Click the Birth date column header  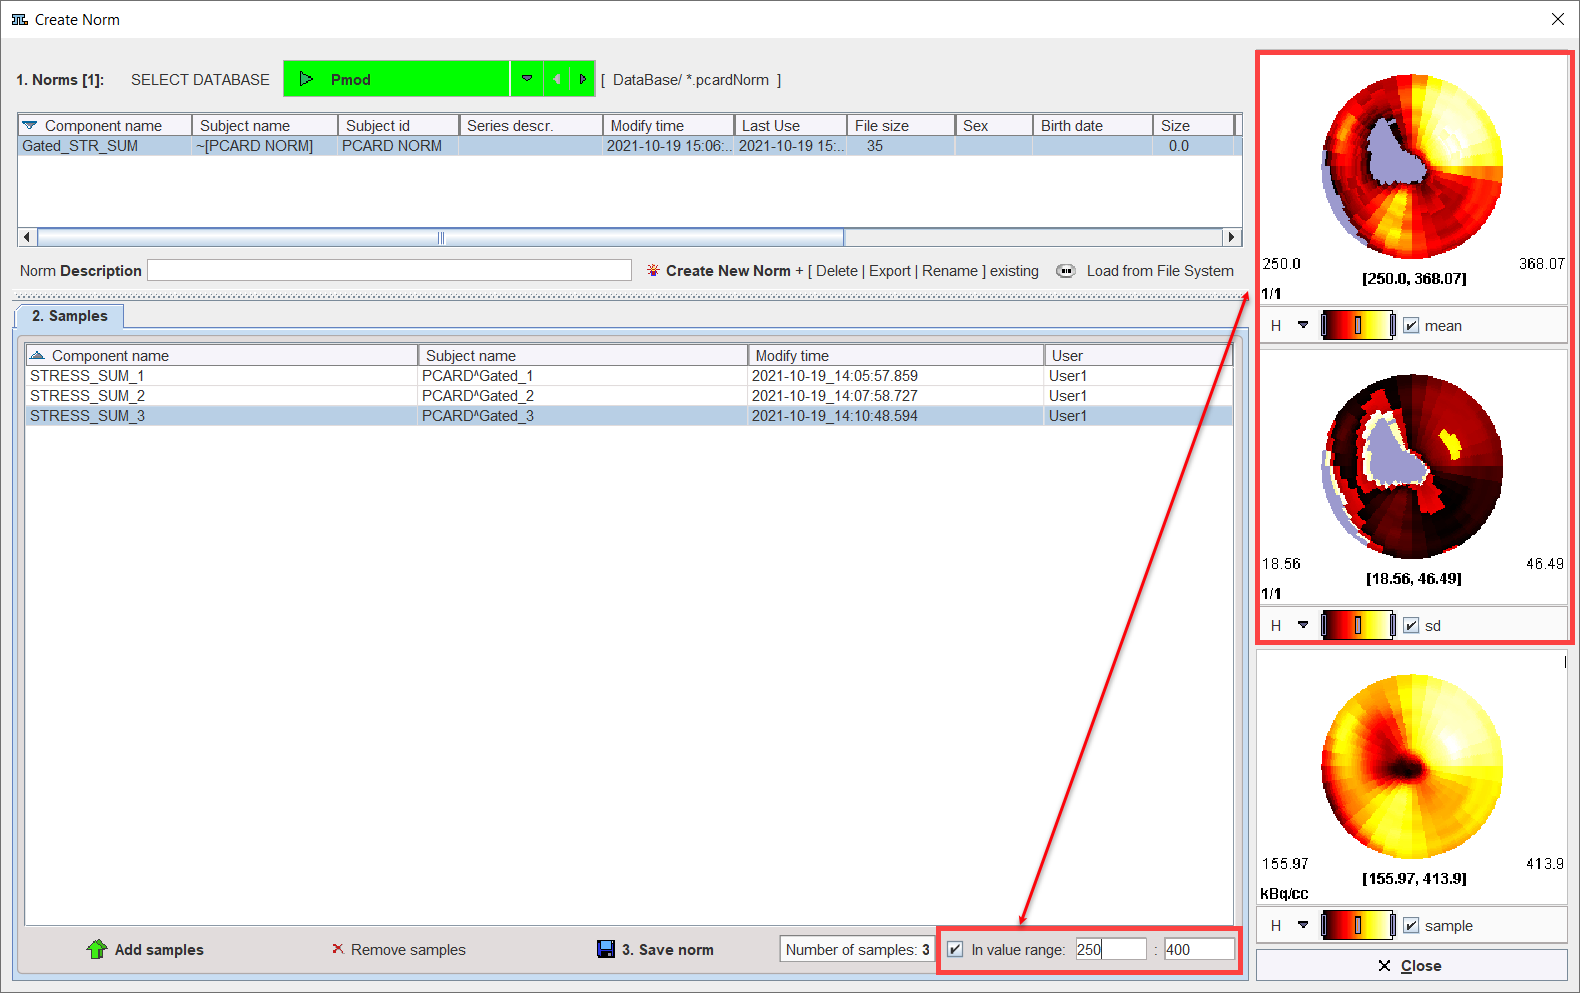pyautogui.click(x=1093, y=125)
